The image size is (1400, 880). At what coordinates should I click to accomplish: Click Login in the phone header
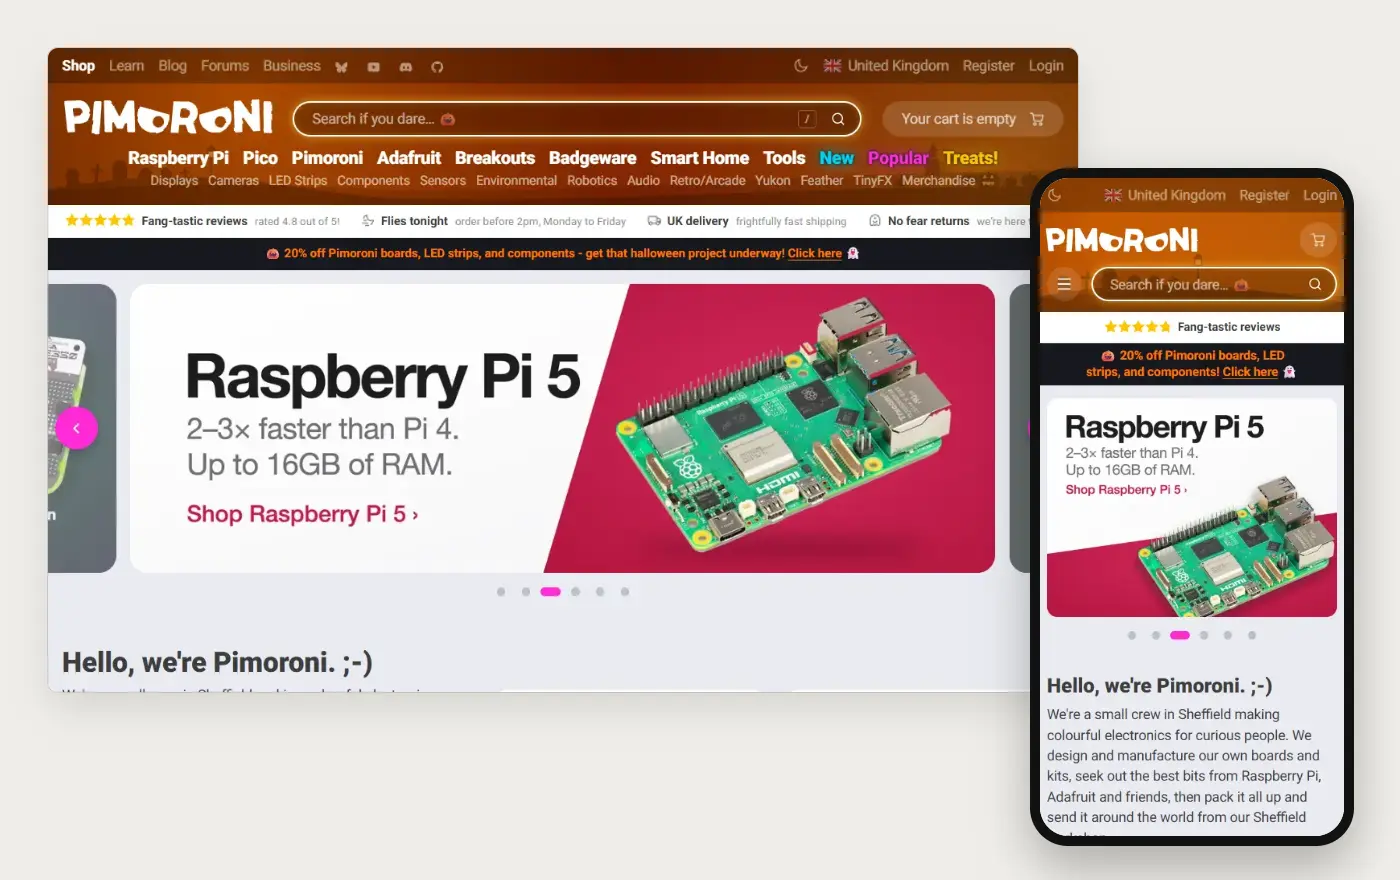1320,195
